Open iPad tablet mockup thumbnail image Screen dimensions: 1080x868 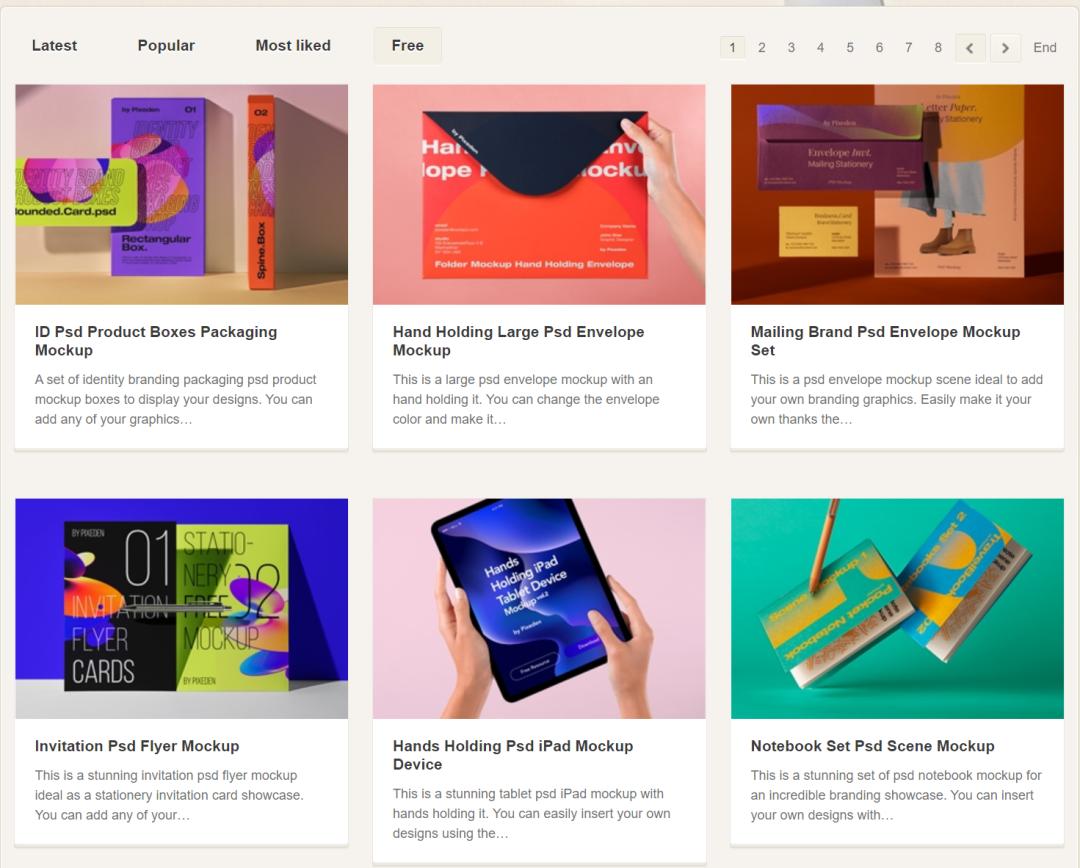pyautogui.click(x=539, y=608)
